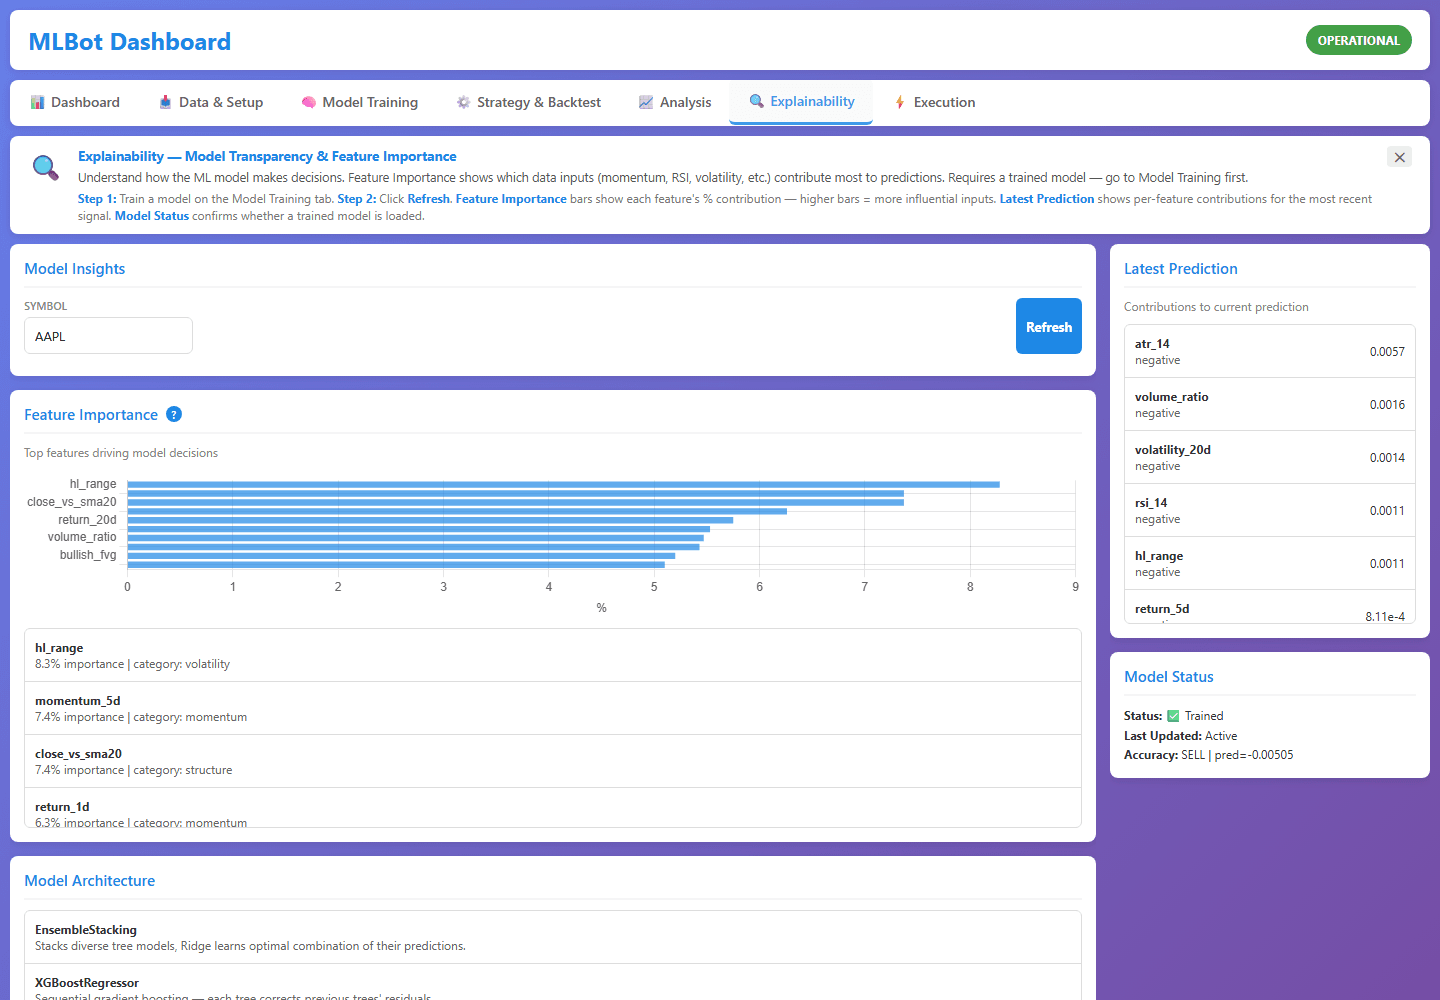
Task: Click the Dashboard tab chart icon
Action: (x=38, y=102)
